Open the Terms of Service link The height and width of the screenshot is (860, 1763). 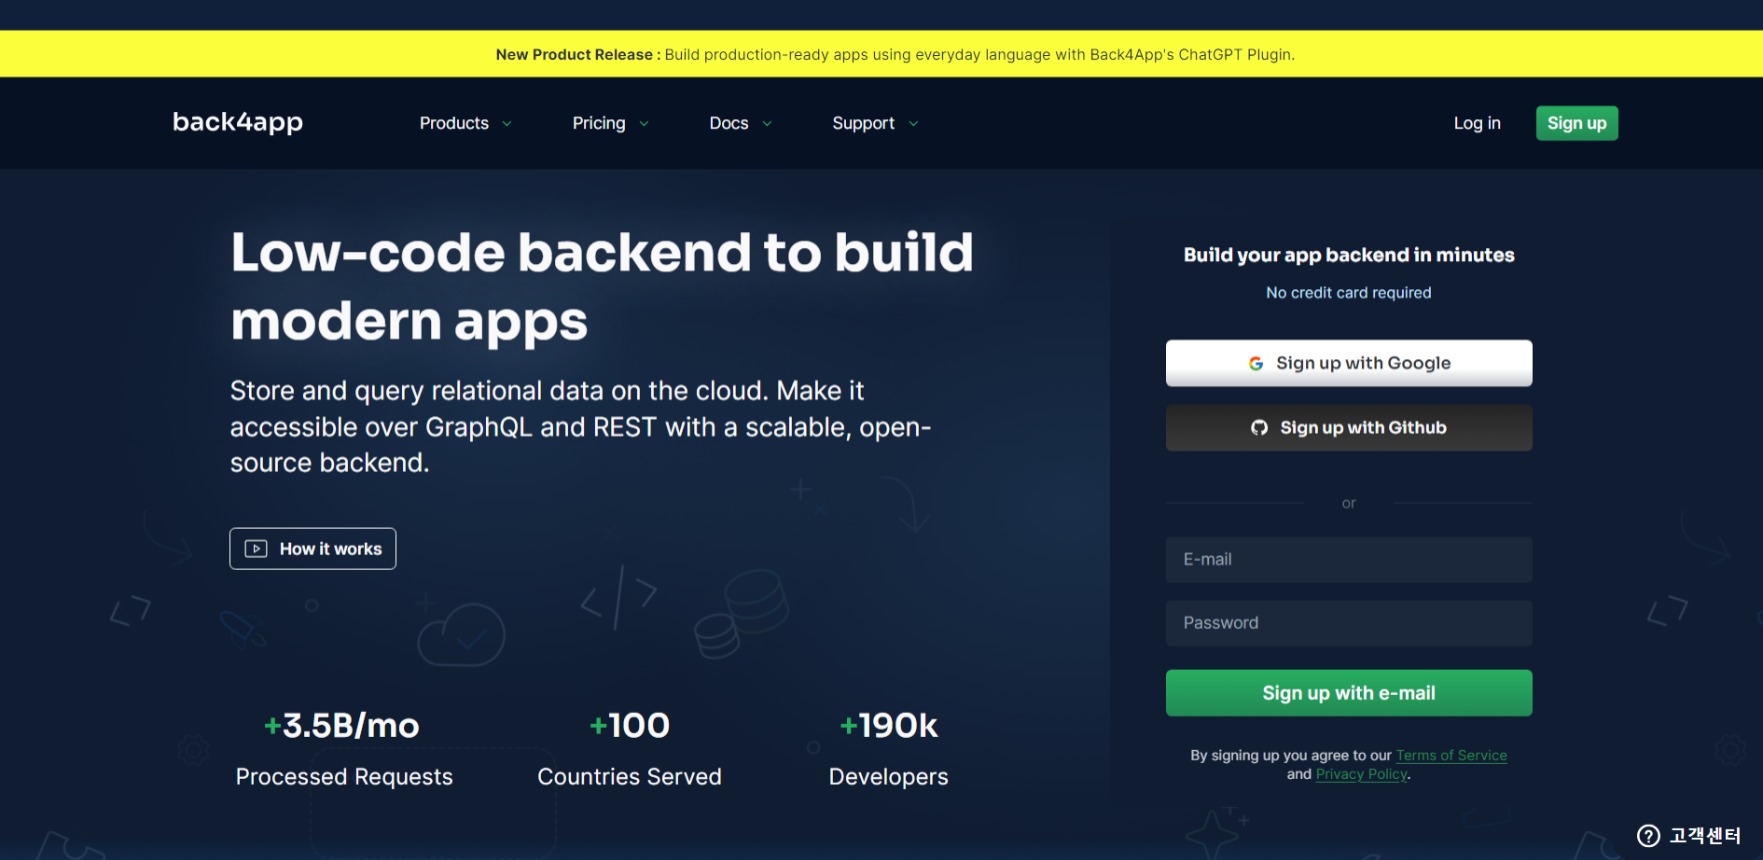point(1451,756)
